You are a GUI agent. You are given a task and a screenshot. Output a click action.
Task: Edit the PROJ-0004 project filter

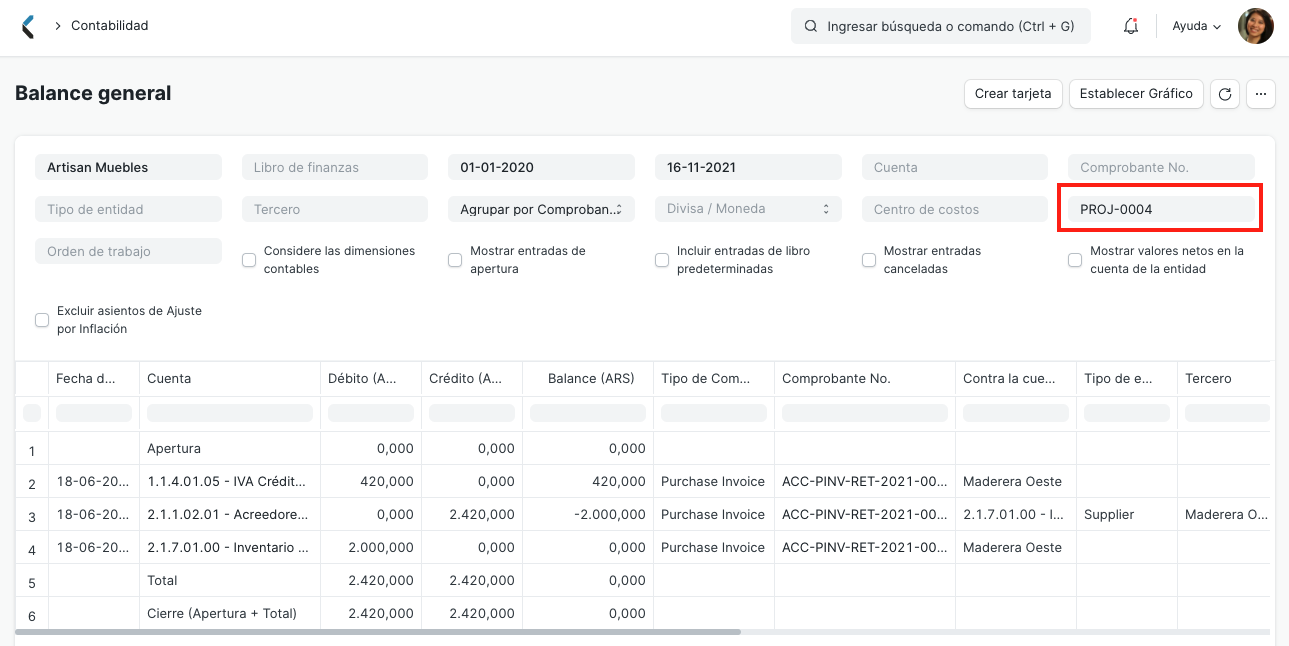[x=1161, y=209]
